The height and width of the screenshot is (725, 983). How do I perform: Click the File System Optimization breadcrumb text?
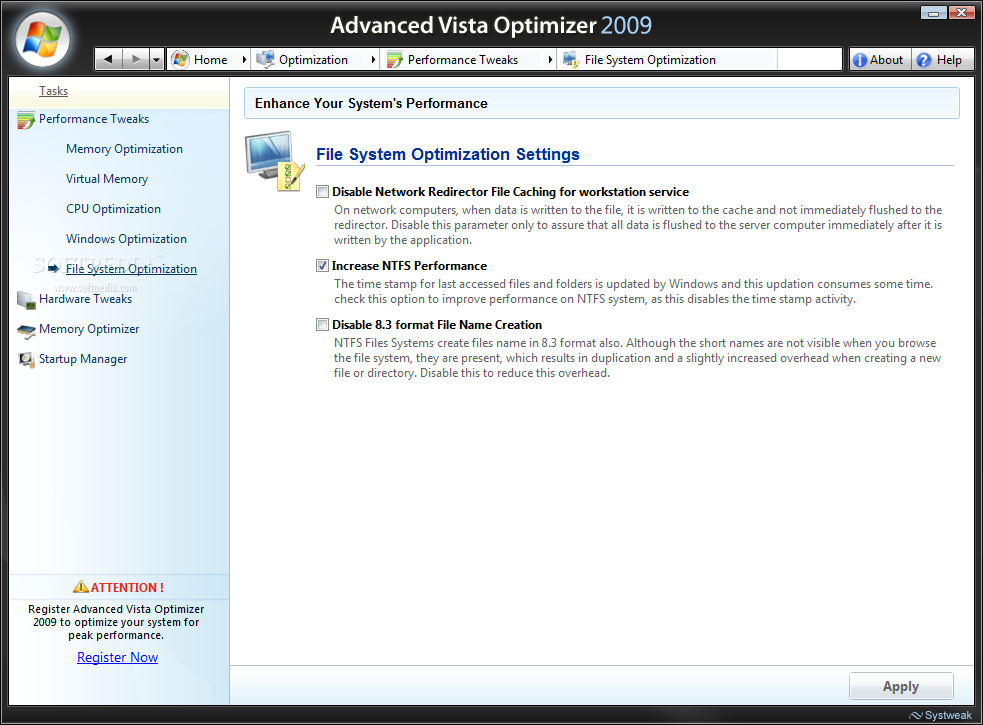click(x=650, y=60)
